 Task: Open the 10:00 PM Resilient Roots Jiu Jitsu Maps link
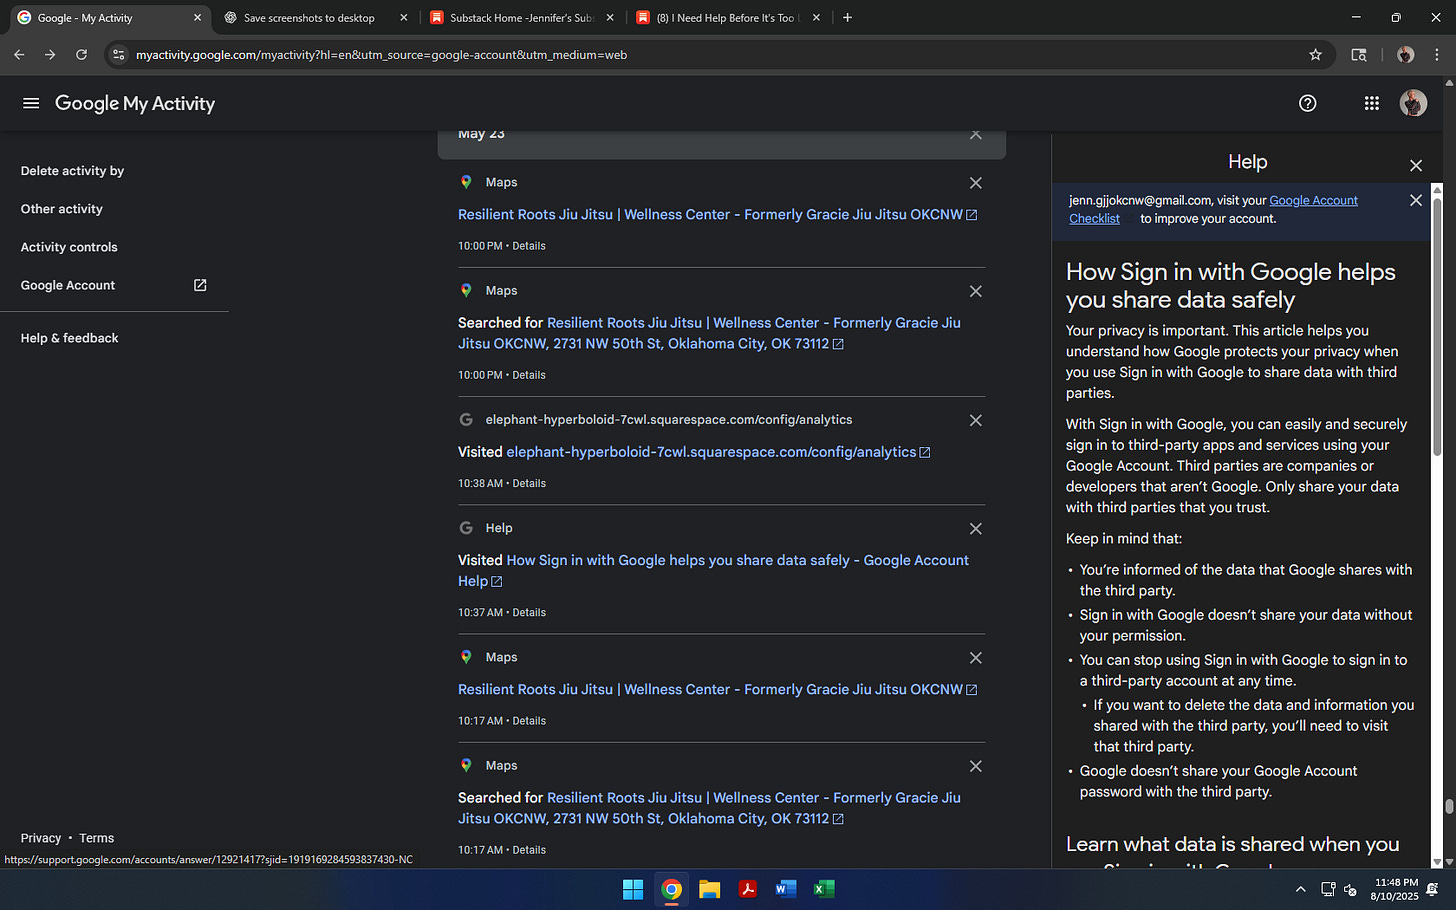click(x=717, y=214)
